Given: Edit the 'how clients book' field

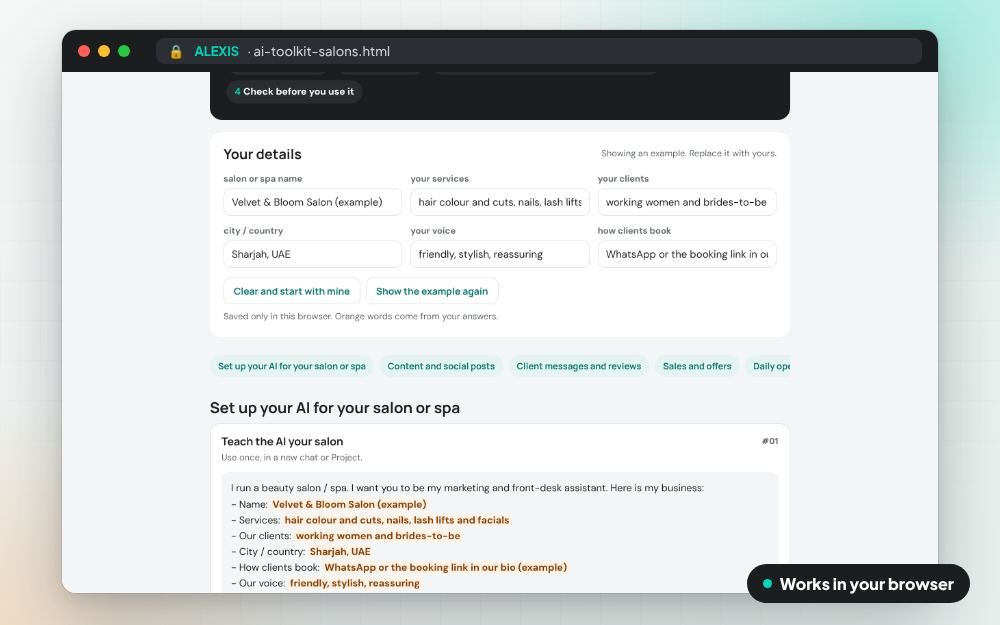Looking at the screenshot, I should pos(687,254).
